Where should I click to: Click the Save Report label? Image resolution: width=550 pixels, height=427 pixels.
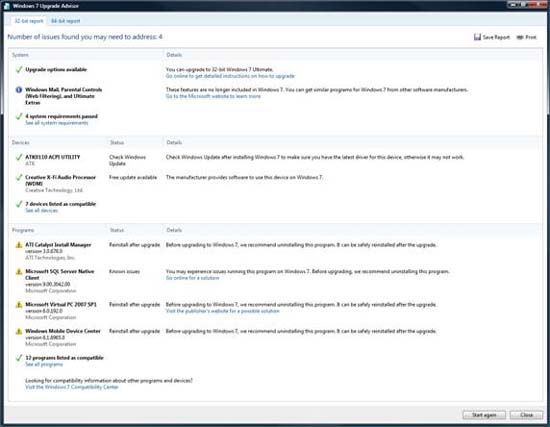496,37
